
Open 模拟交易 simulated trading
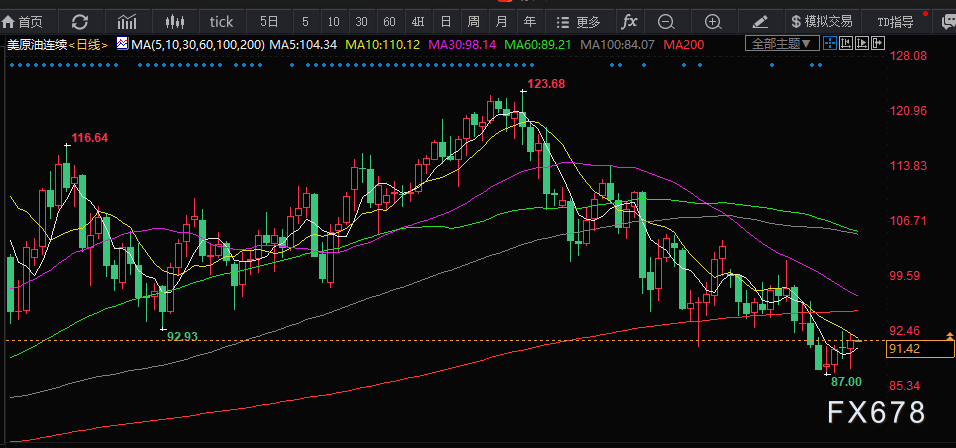click(821, 22)
